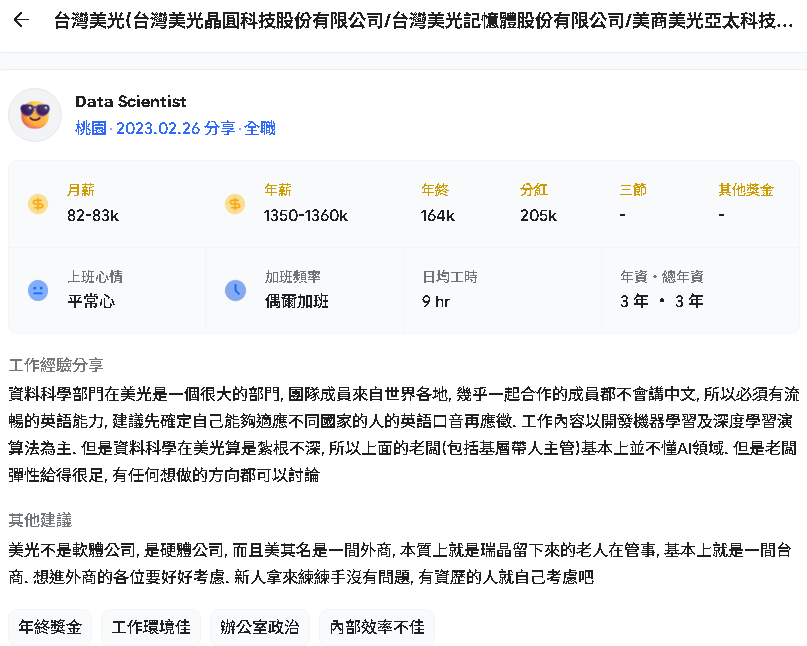Screen dimensions: 807x646
Task: Click the 工作經驗分享 section heading
Action: 56,365
